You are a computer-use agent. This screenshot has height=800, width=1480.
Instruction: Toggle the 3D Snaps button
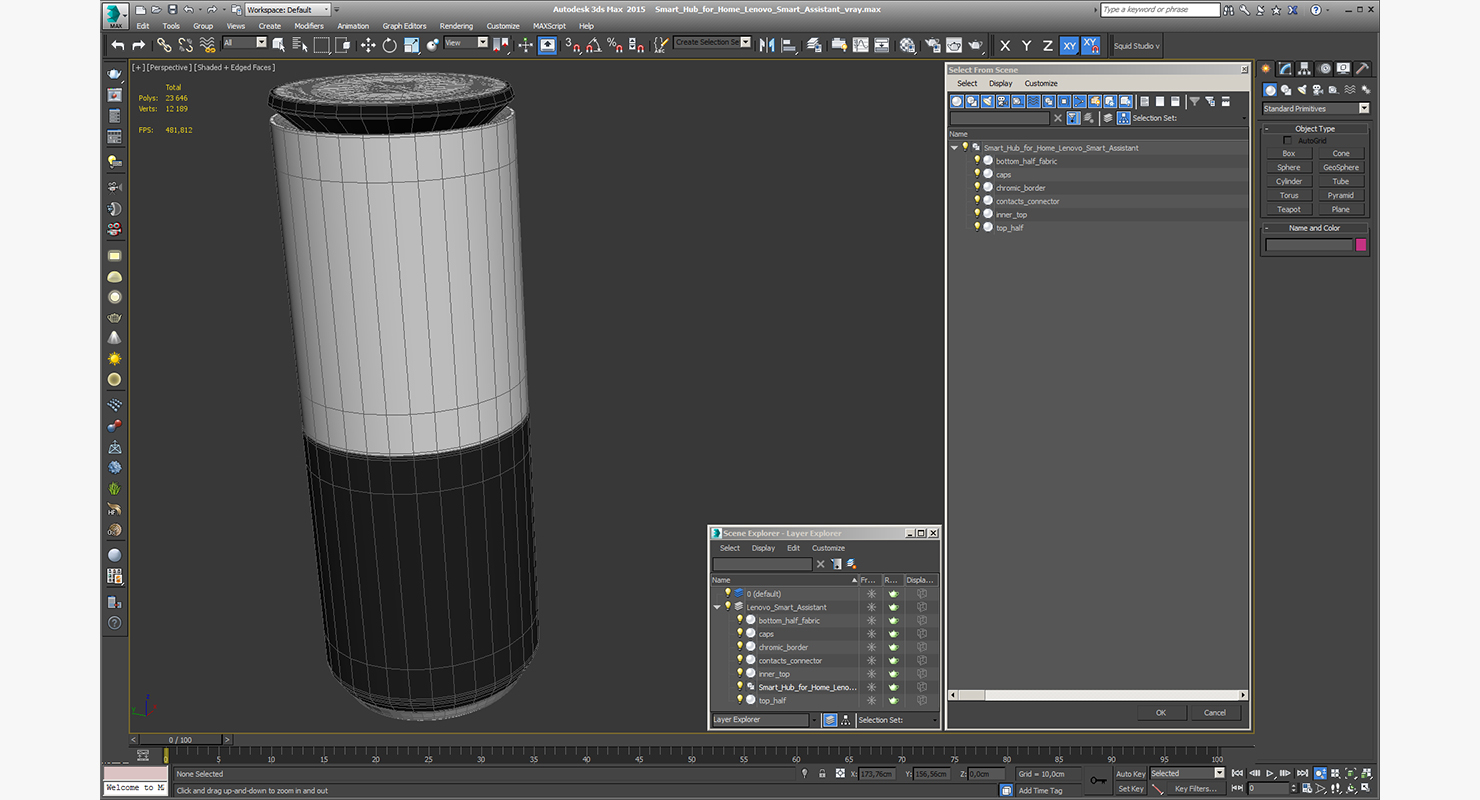572,45
